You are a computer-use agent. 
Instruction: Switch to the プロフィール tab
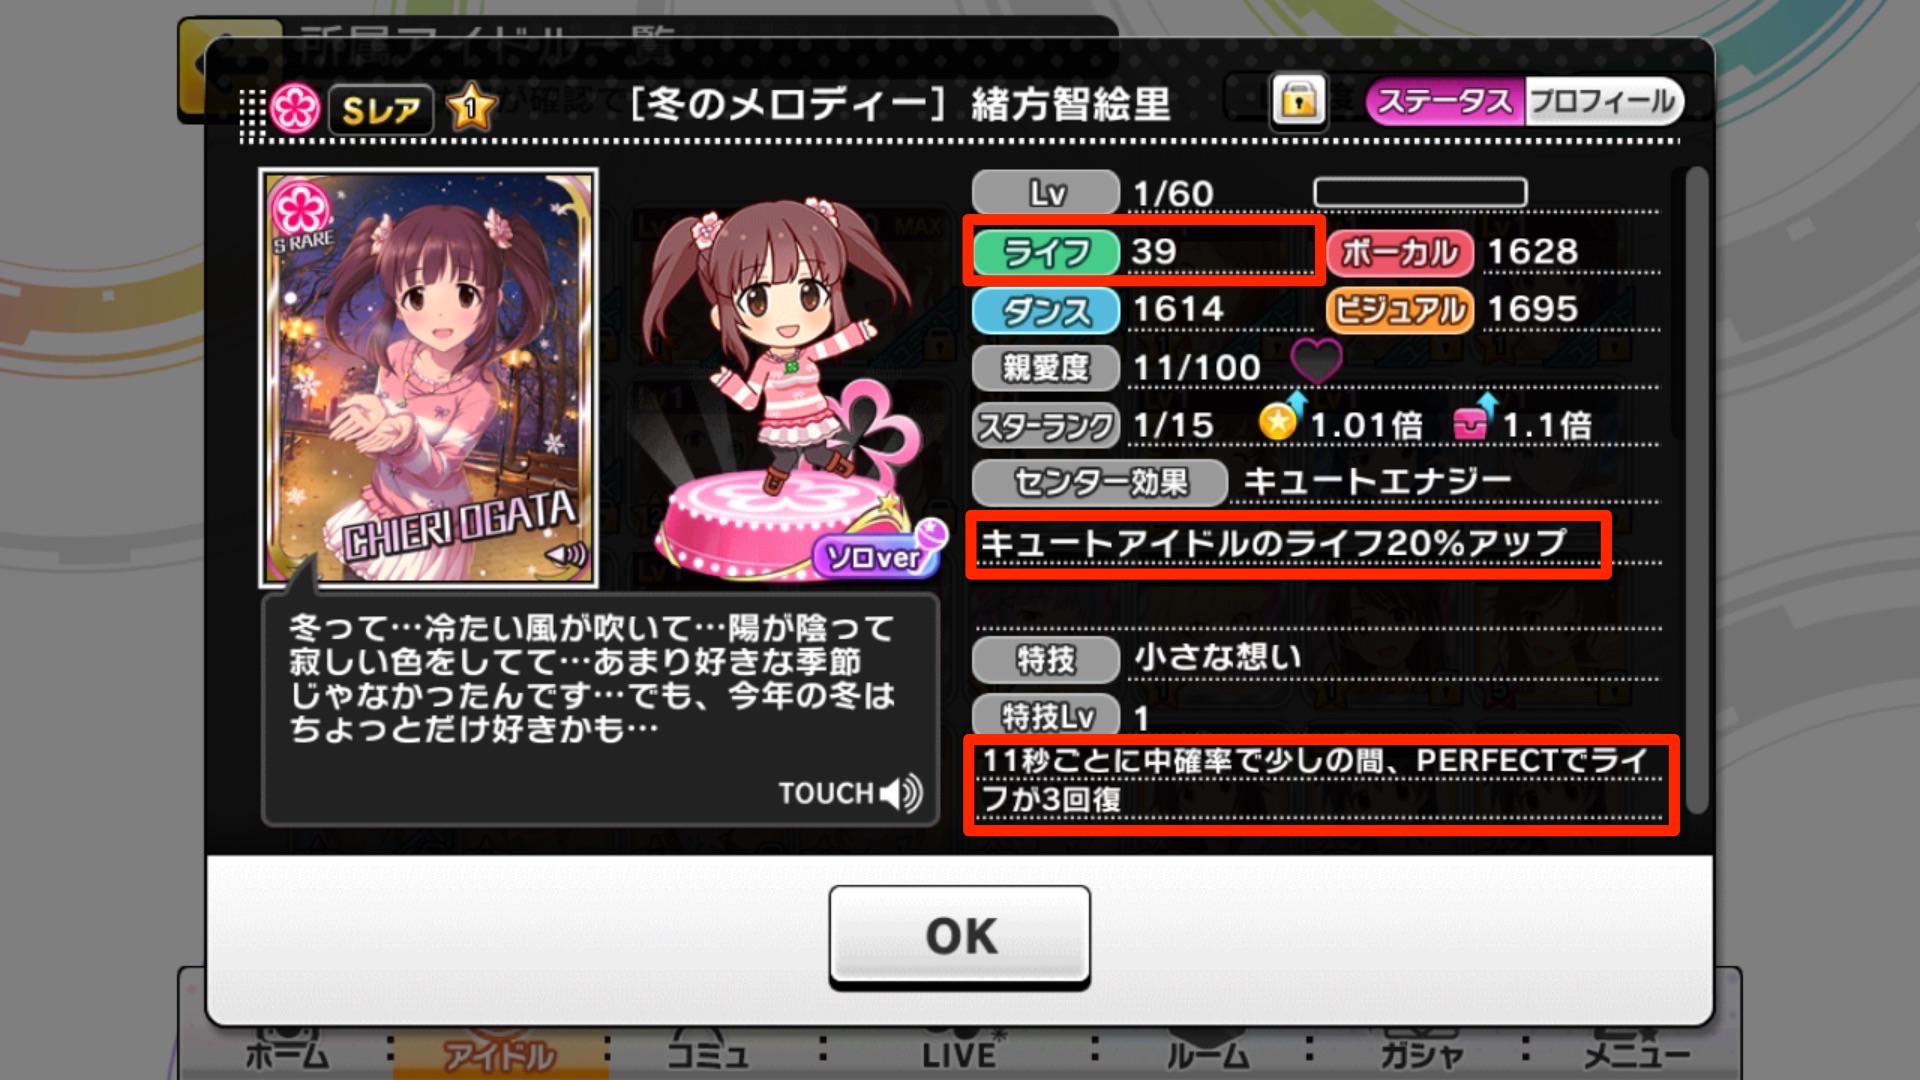(x=1603, y=101)
